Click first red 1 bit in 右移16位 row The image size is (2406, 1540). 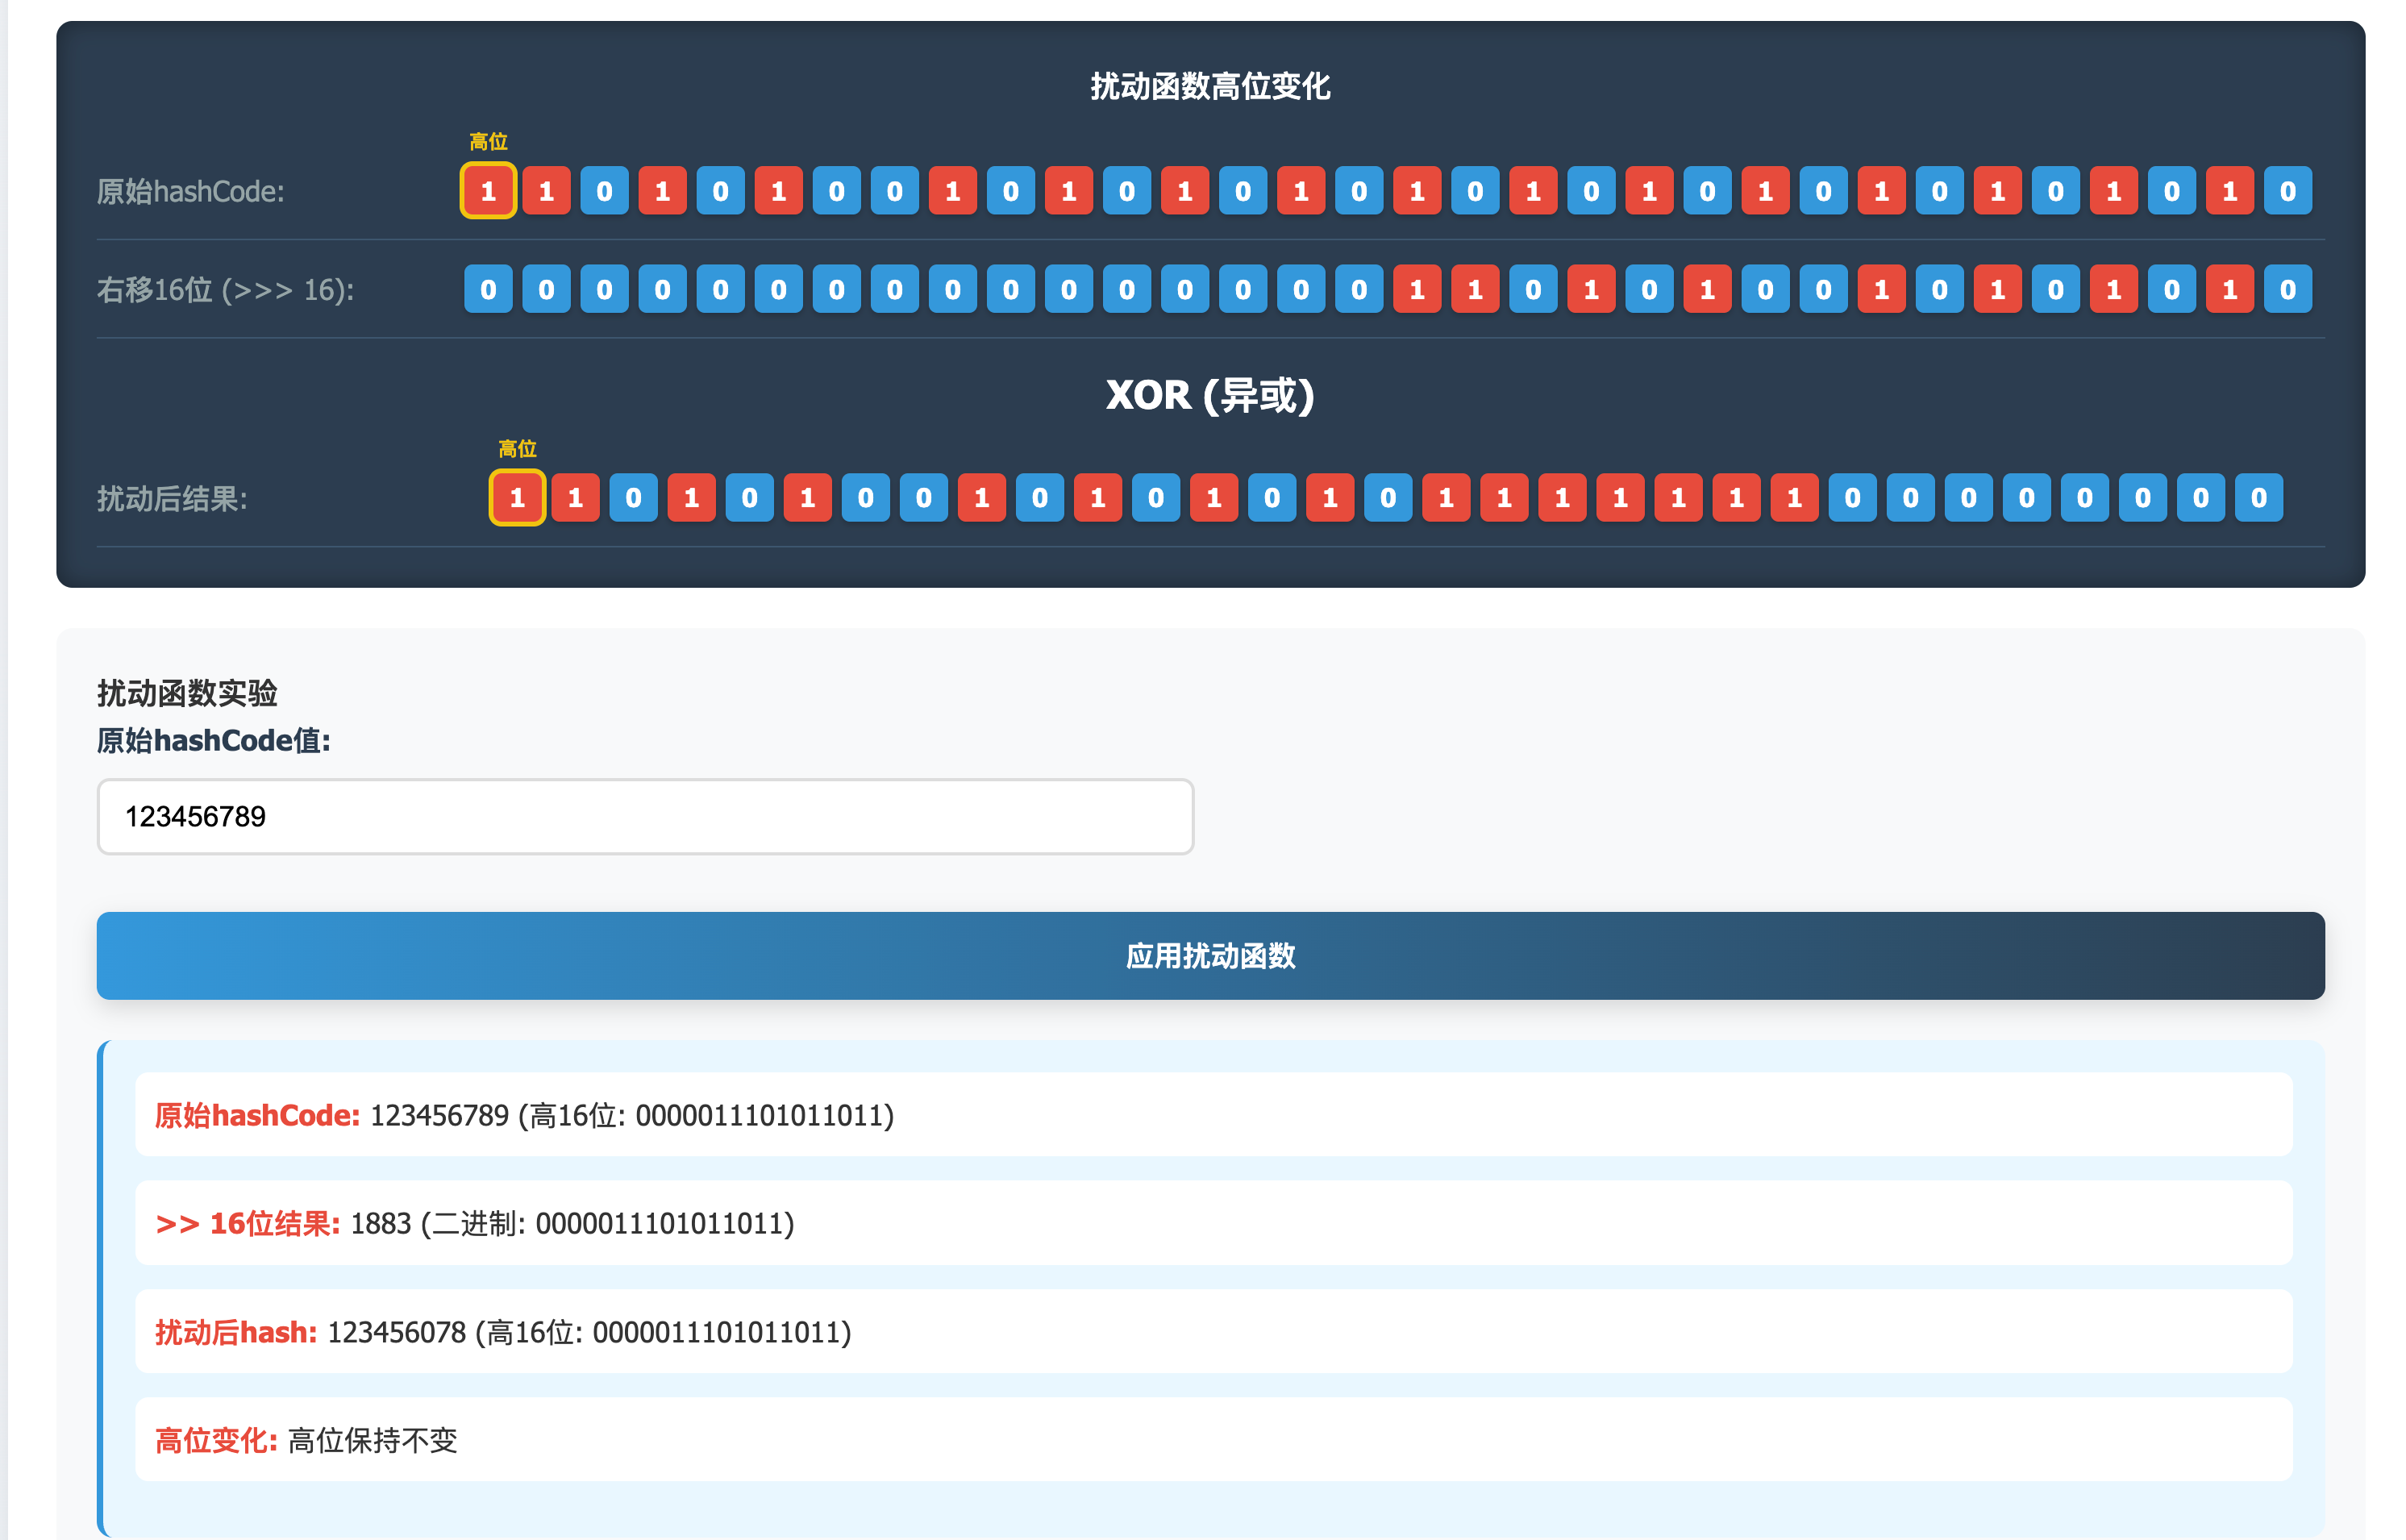1416,290
